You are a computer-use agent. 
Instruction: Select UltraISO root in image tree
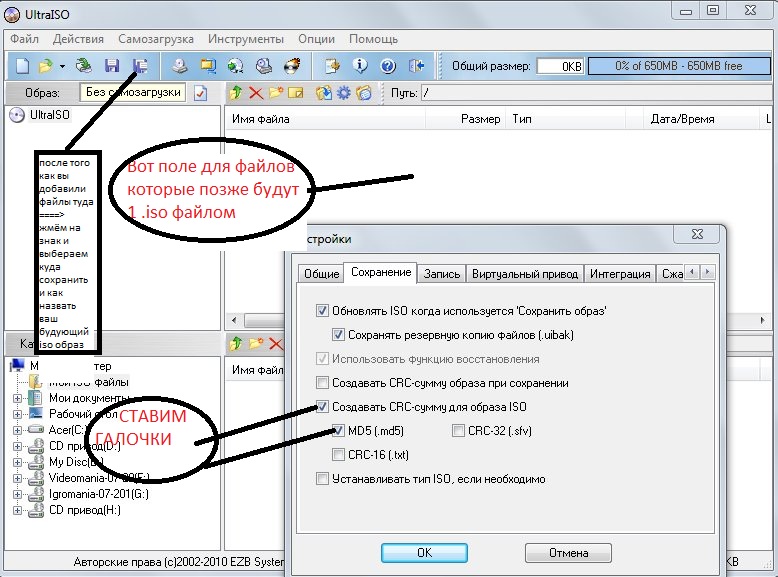49,115
